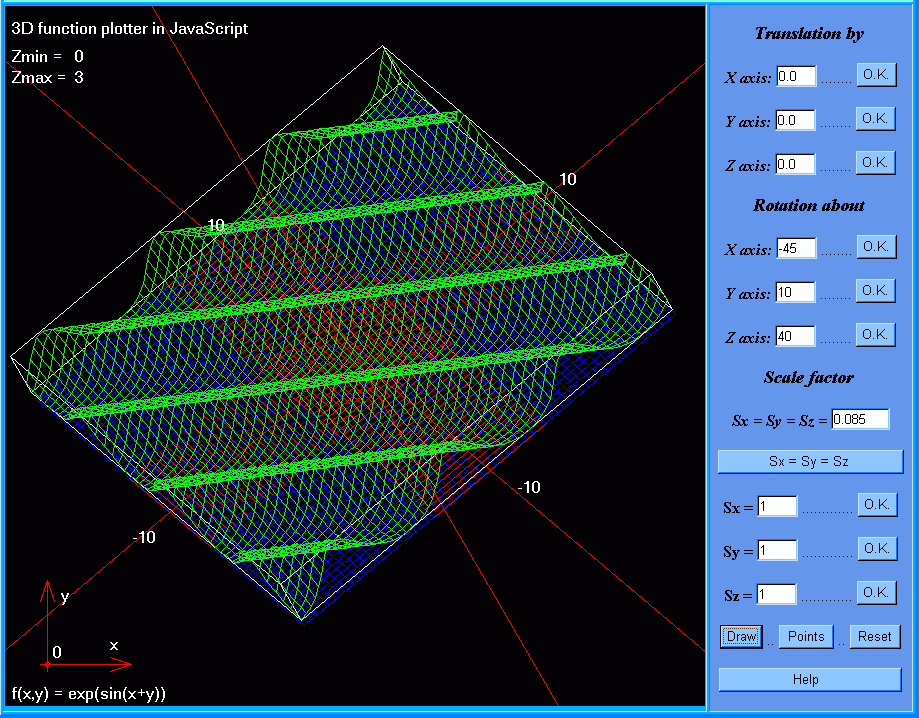Screen dimensions: 919x718
Task: Focus the Y axis translation field
Action: coord(795,120)
